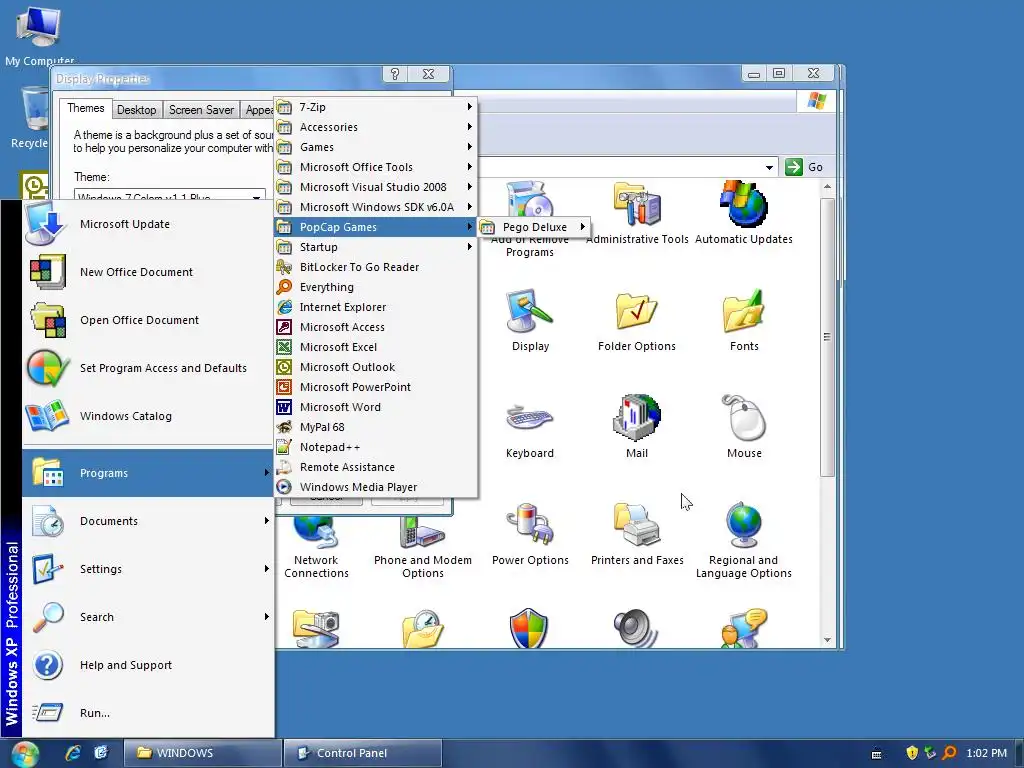
Task: Open the Theme dropdown in Display Properties
Action: (x=257, y=196)
